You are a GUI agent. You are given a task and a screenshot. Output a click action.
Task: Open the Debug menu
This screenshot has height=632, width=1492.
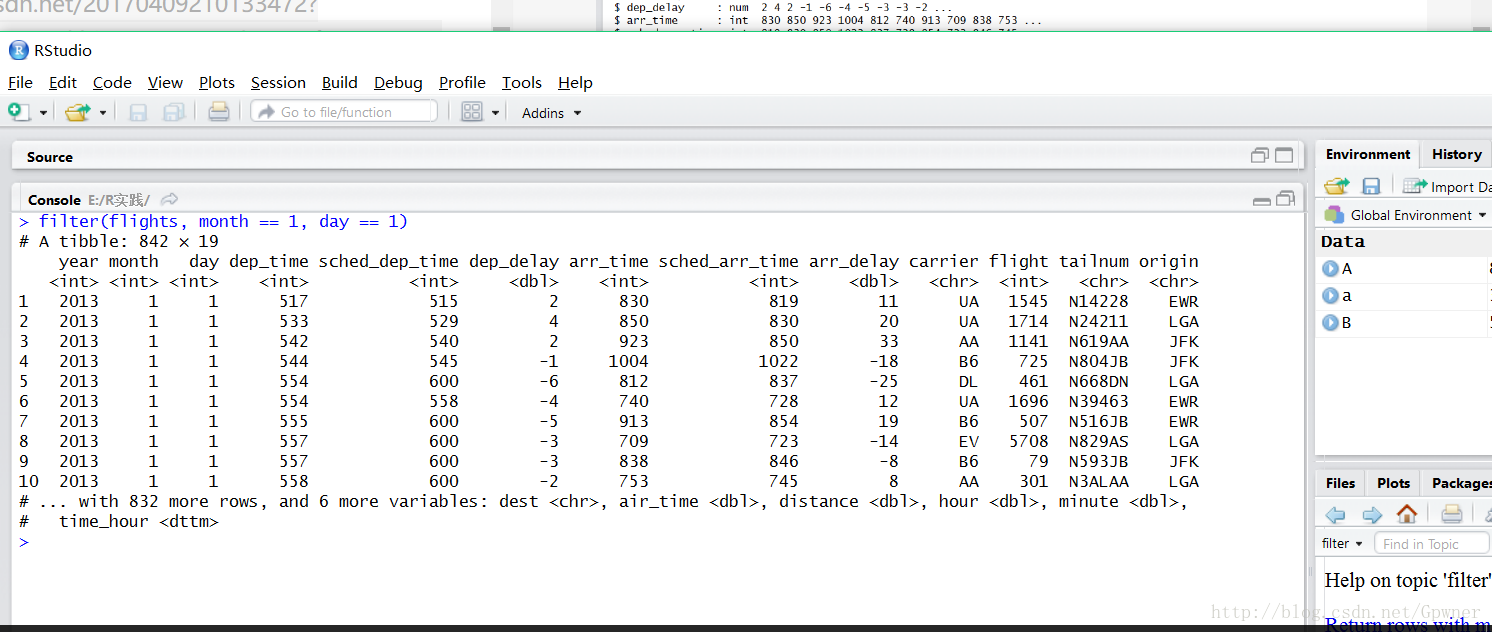tap(398, 82)
